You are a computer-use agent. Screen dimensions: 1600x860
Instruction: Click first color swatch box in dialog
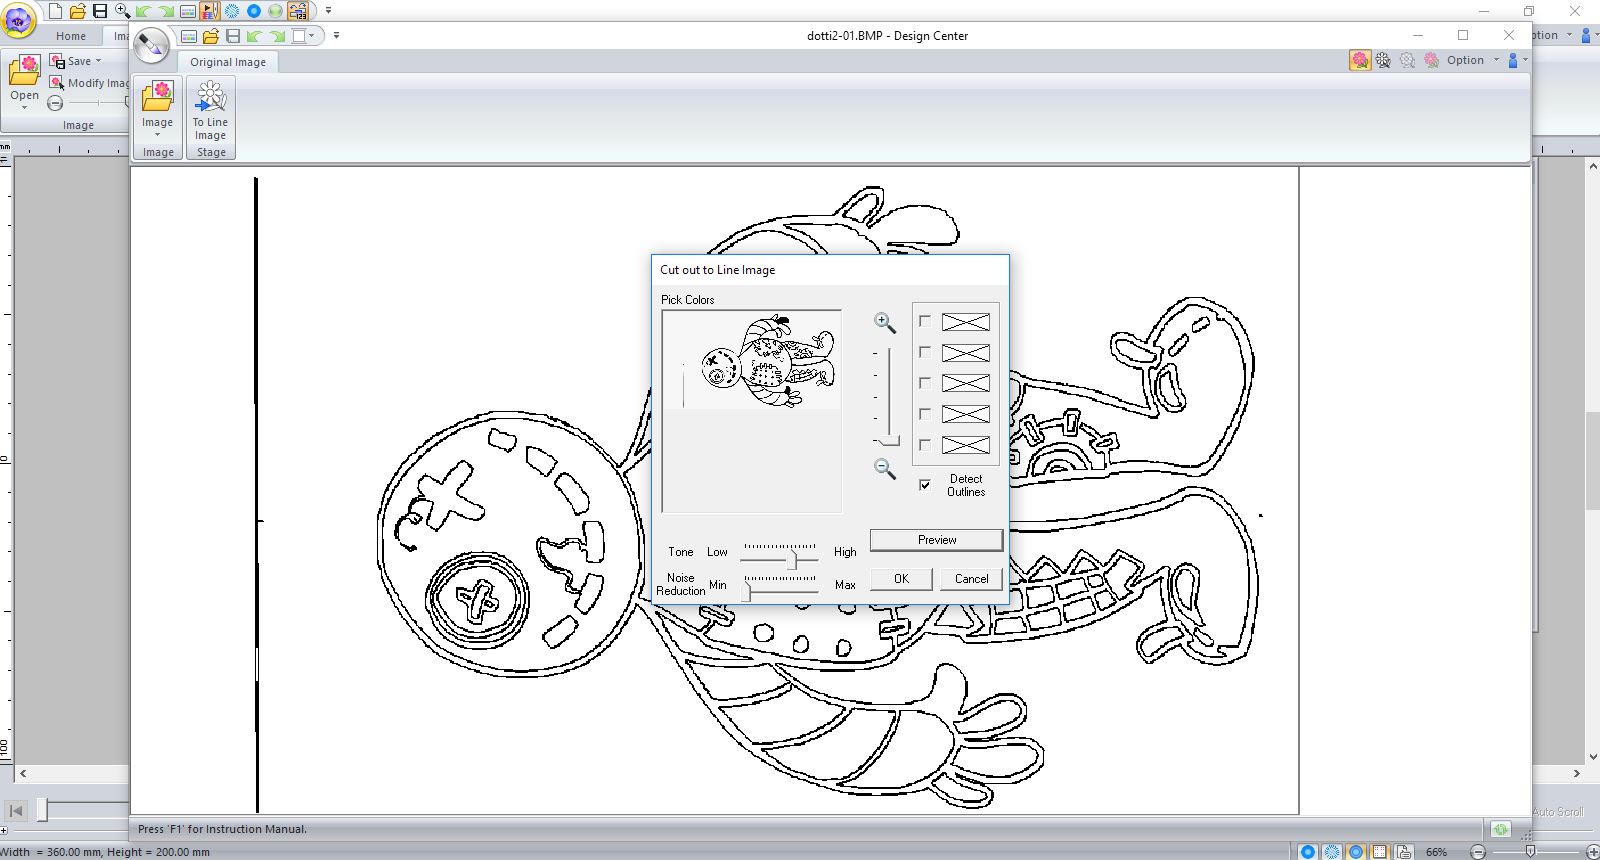(x=966, y=322)
